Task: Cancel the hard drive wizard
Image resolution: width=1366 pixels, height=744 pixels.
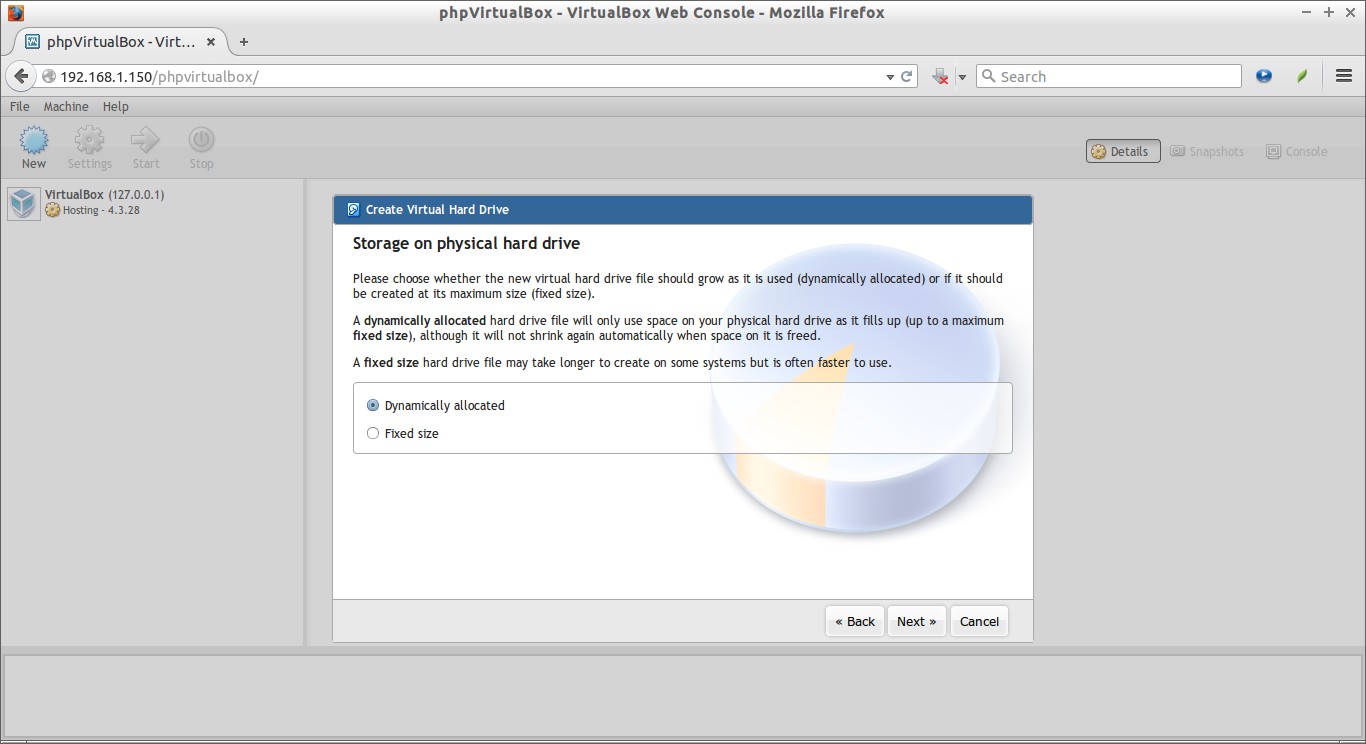Action: tap(979, 621)
